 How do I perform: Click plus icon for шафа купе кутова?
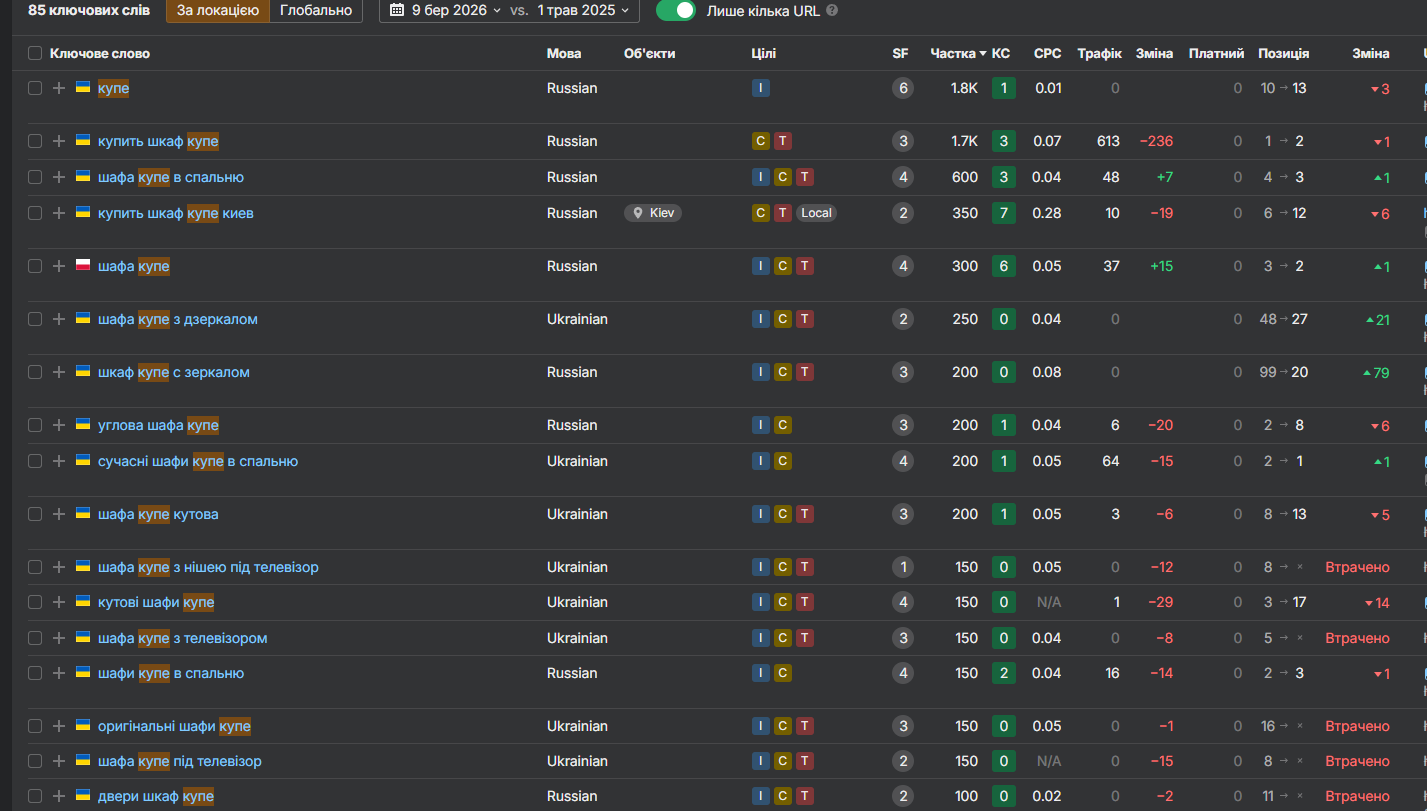click(58, 514)
